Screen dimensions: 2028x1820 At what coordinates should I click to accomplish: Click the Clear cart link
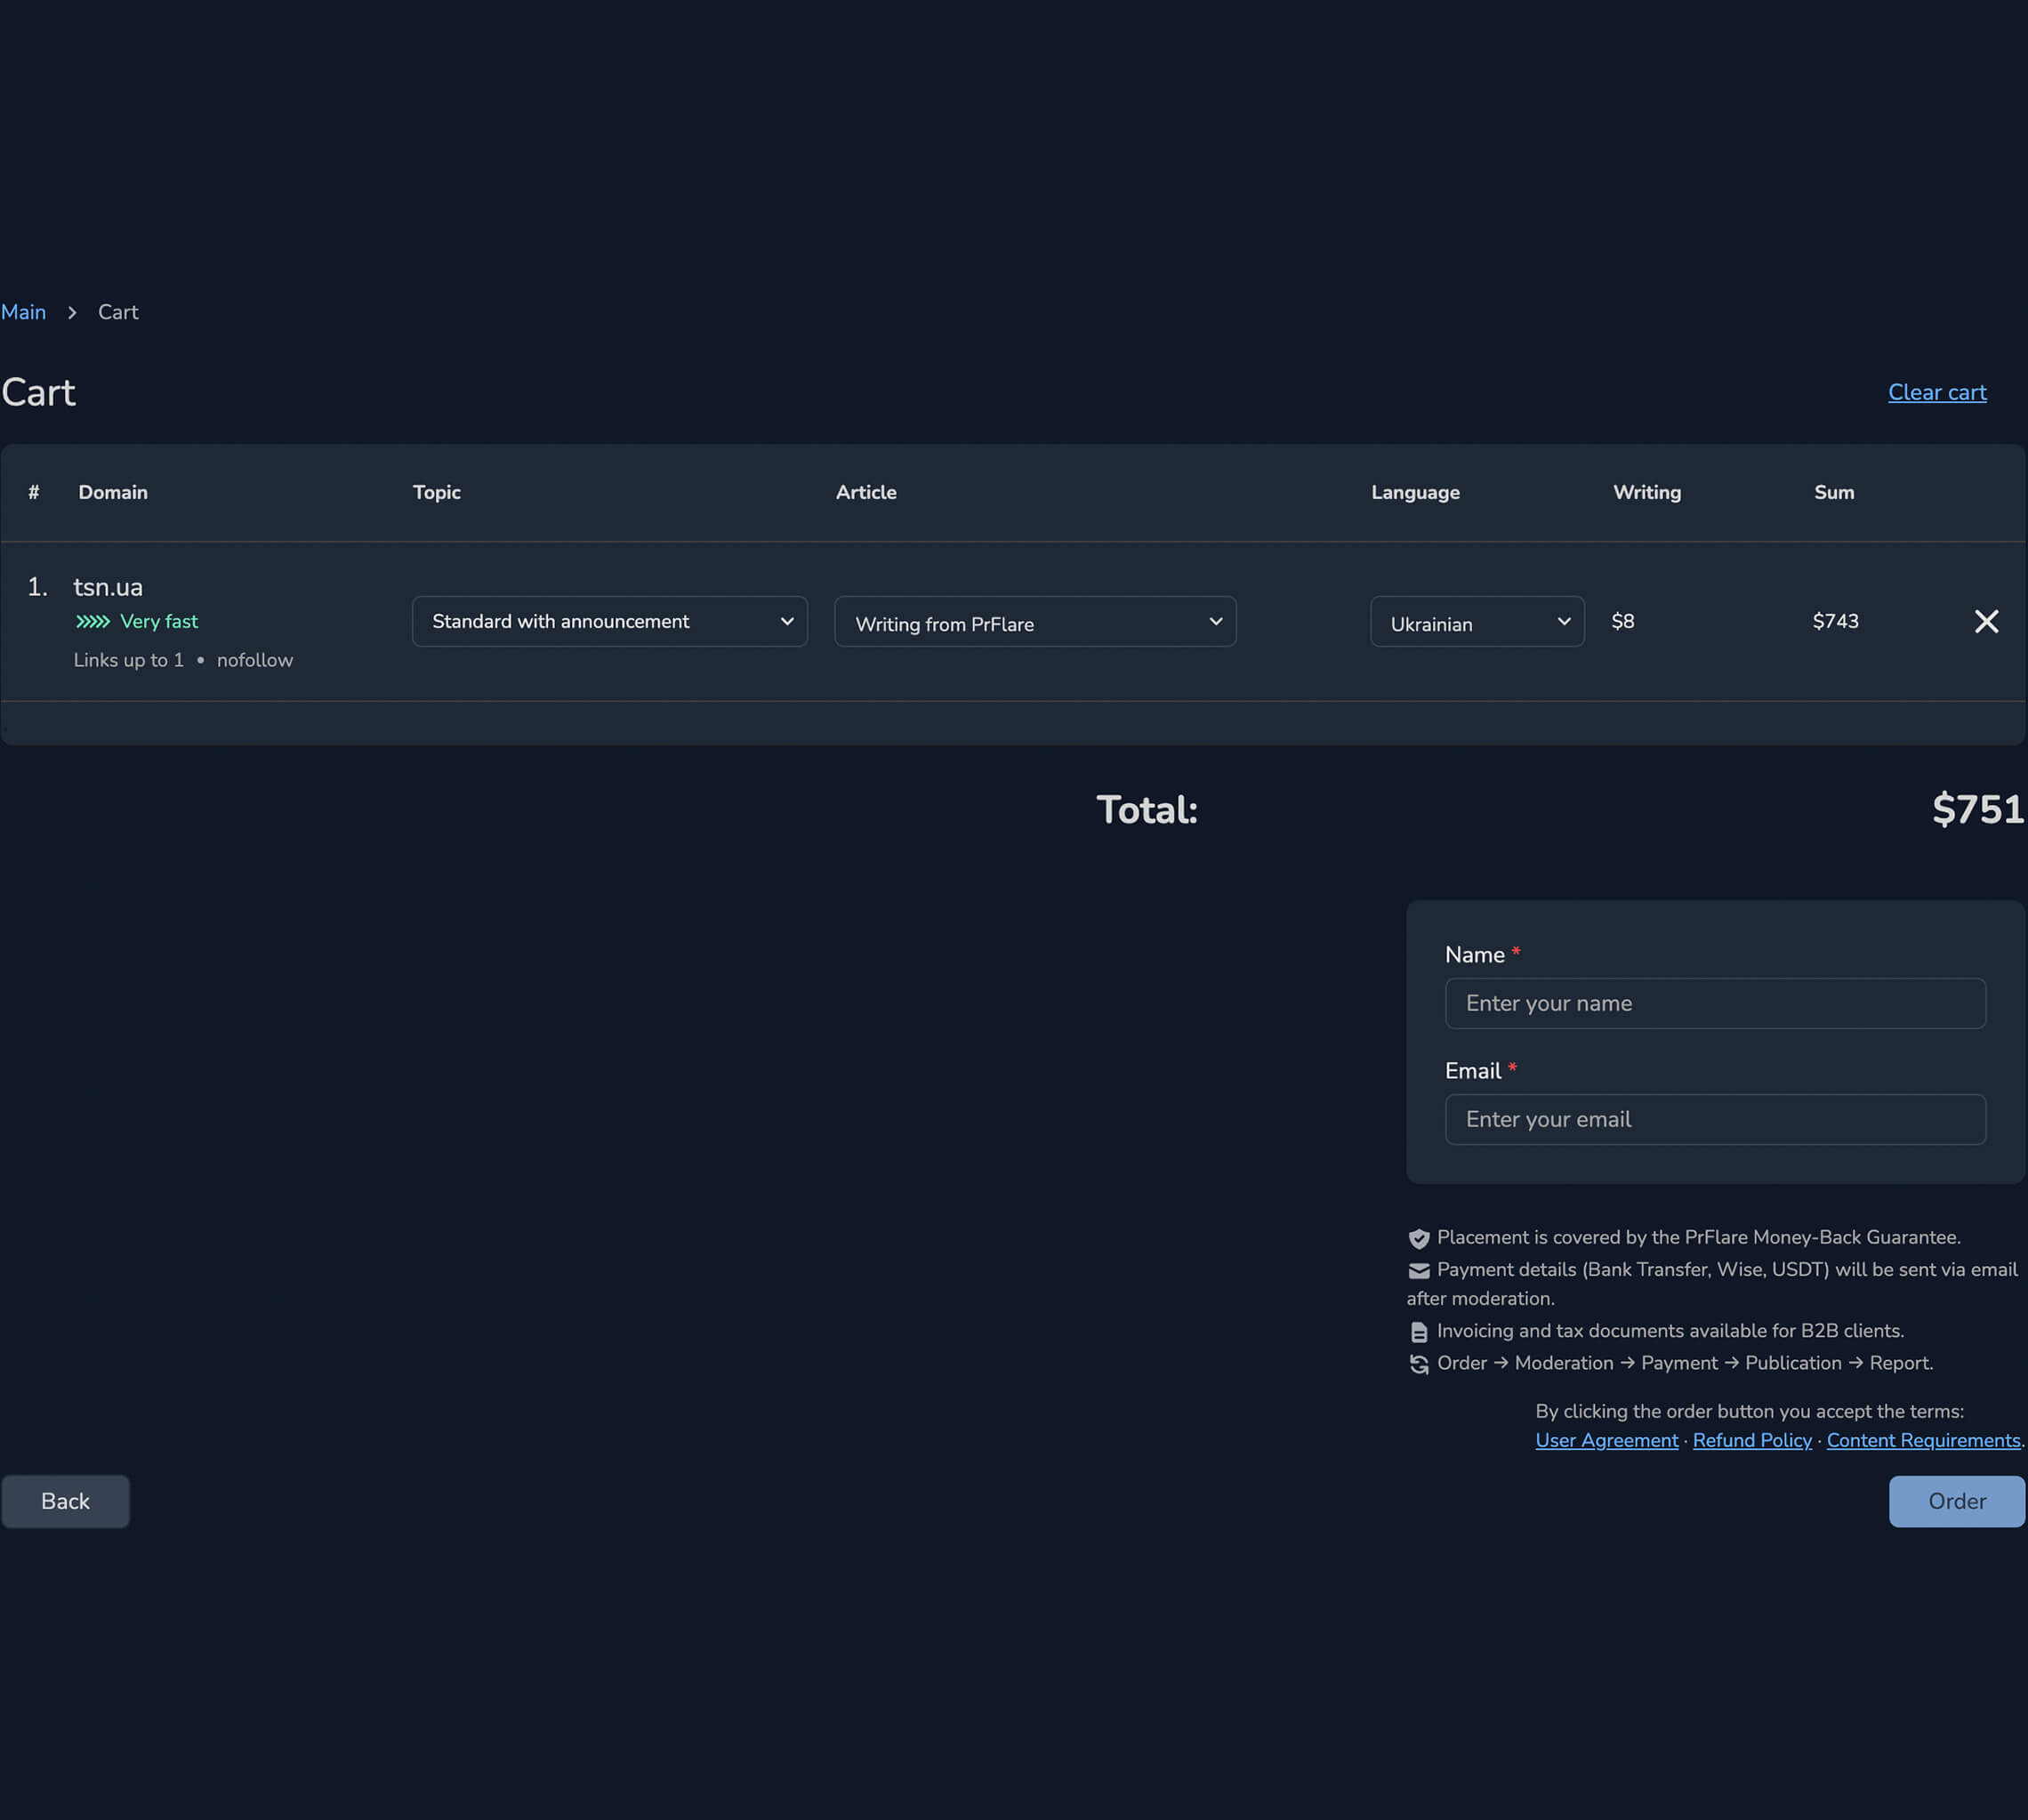1936,392
